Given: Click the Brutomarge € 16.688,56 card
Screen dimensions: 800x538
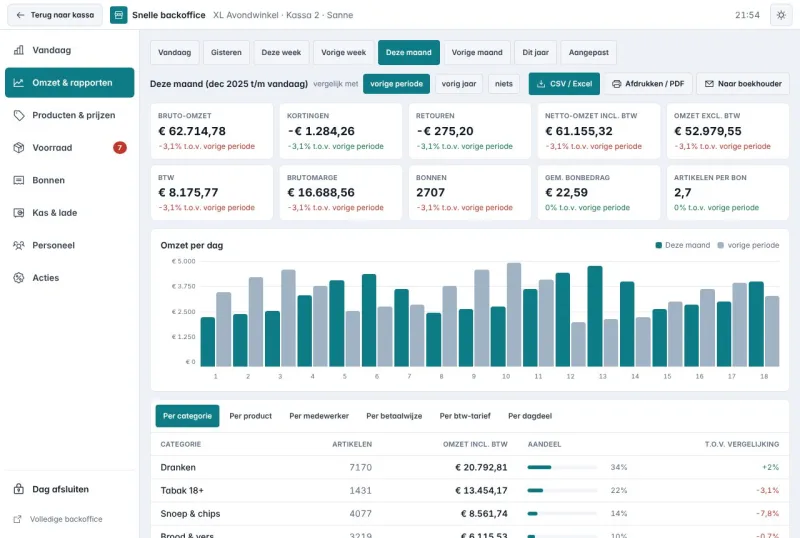Looking at the screenshot, I should (340, 193).
